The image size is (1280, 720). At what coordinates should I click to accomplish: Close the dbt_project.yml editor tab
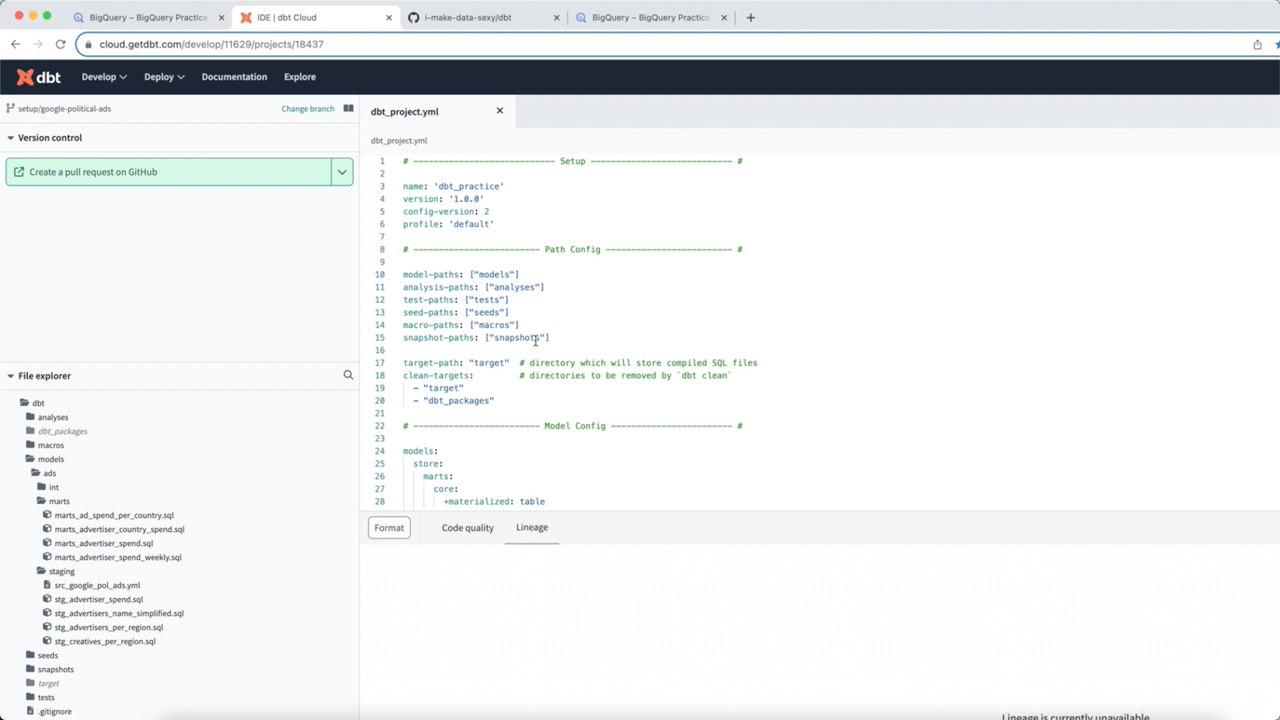pos(500,111)
